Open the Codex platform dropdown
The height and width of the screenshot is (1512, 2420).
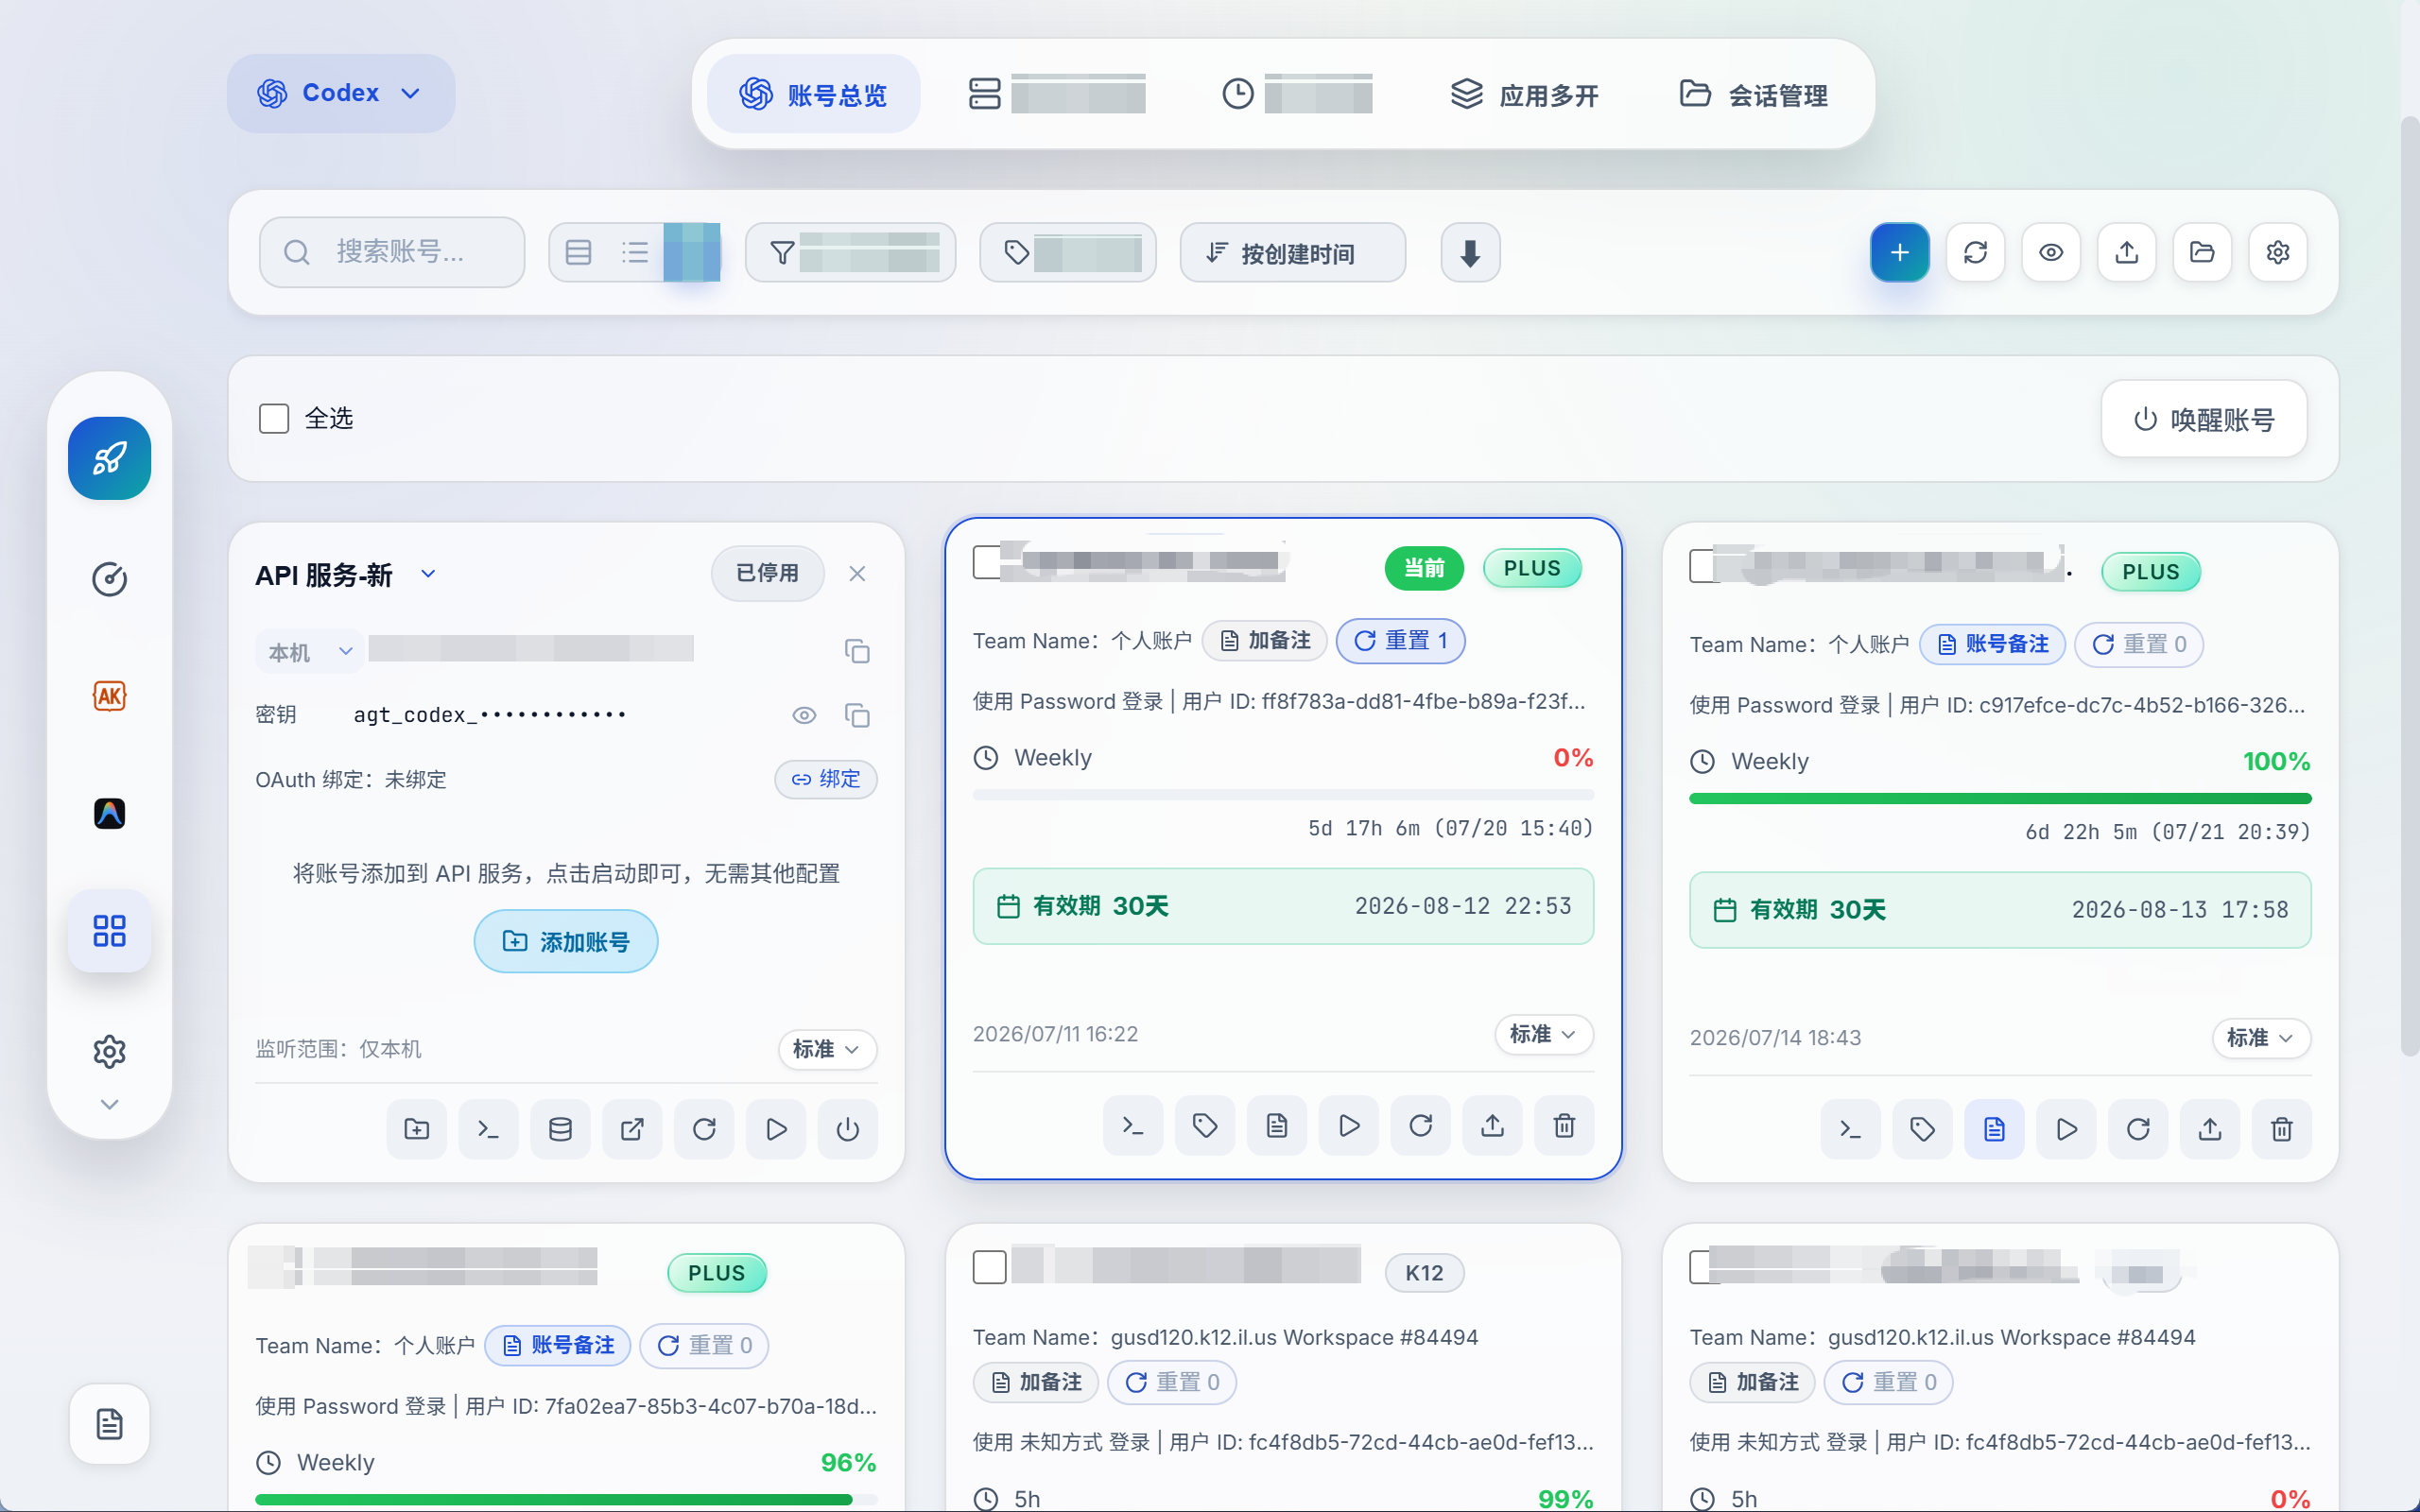(x=340, y=93)
